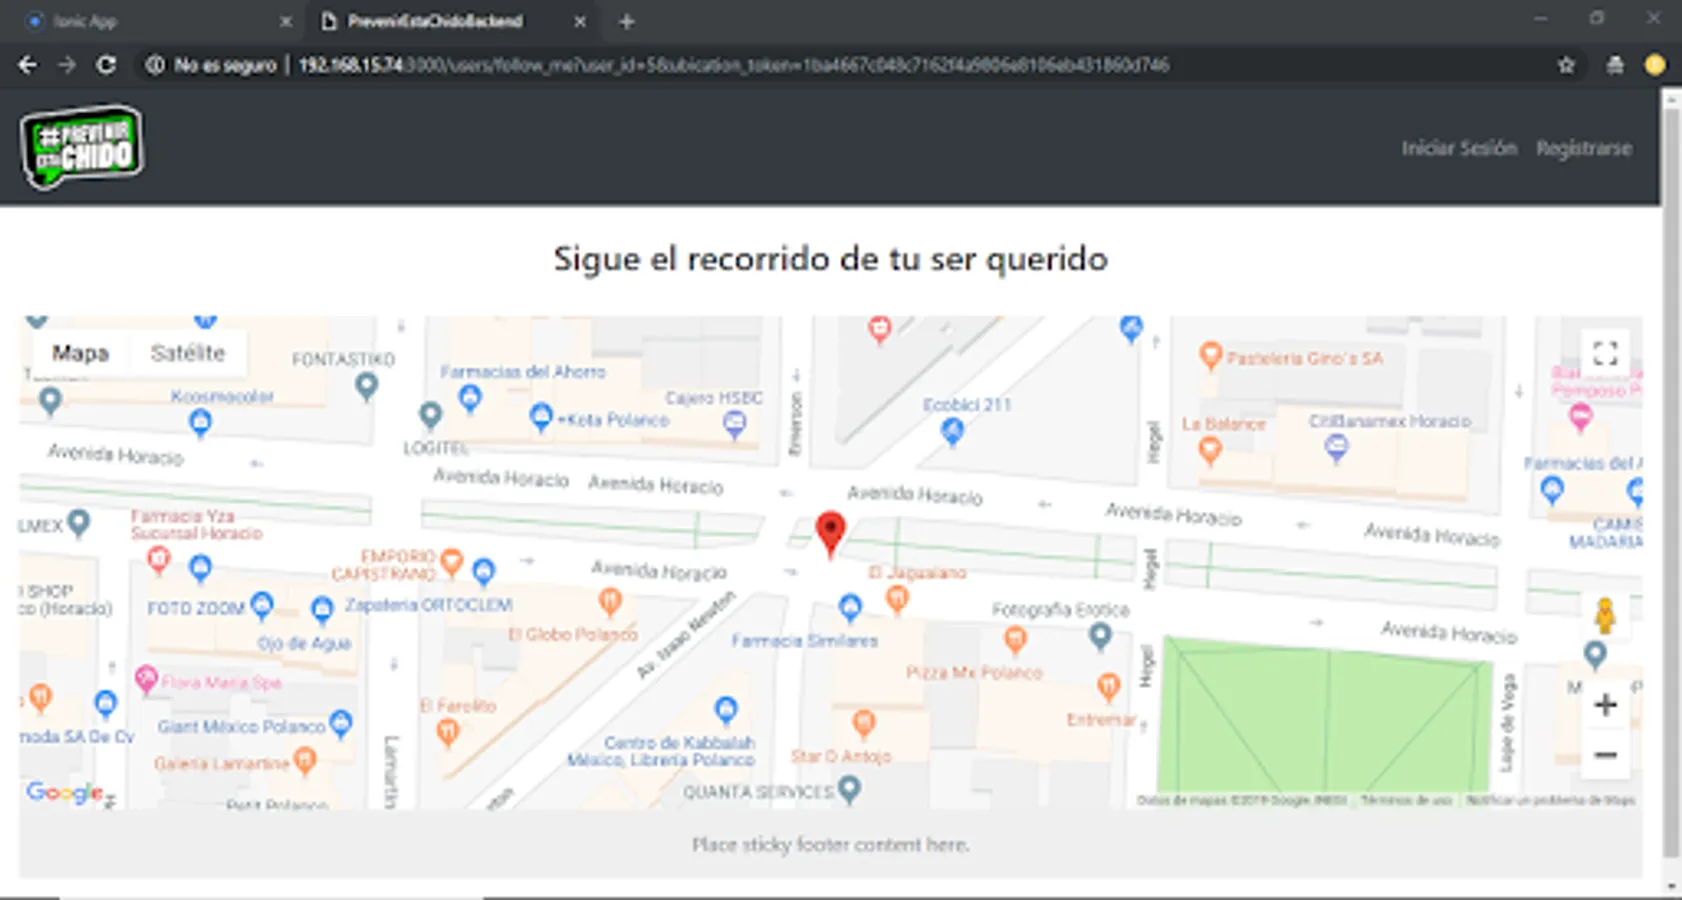Zoom in on the map
1682x900 pixels.
[1605, 705]
